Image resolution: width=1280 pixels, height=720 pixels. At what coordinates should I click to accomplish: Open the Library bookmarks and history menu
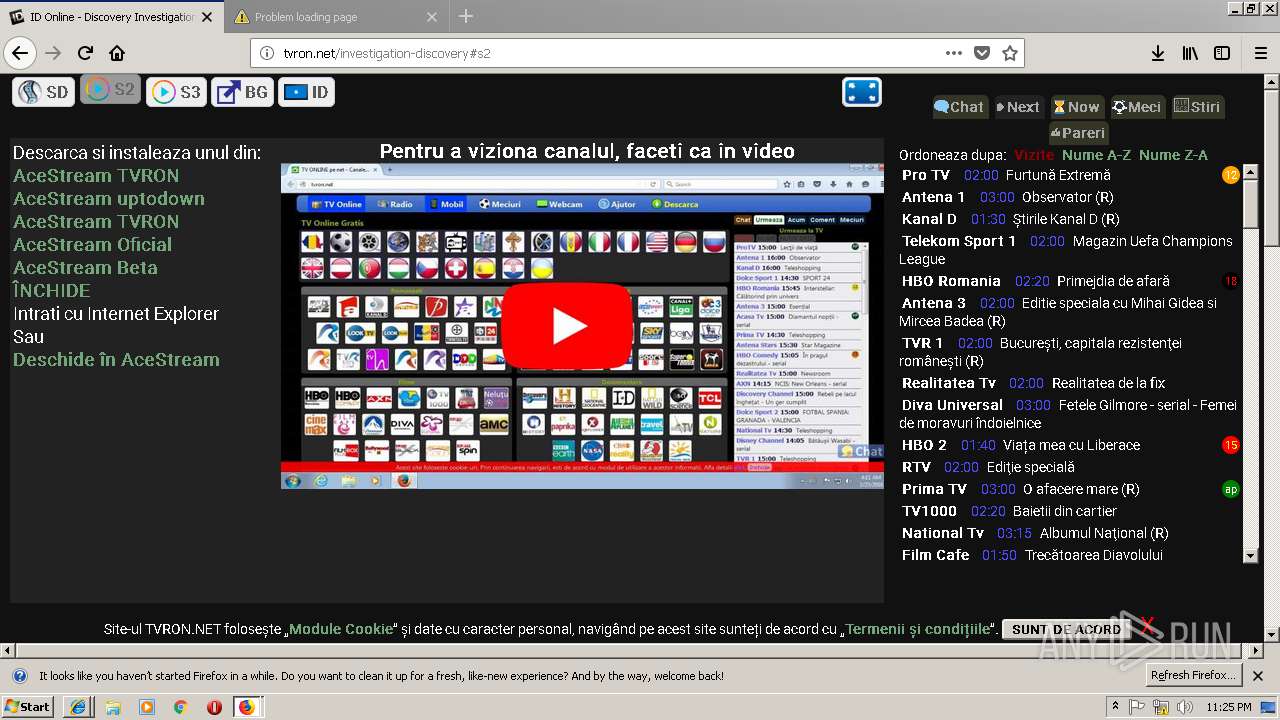[x=1190, y=53]
